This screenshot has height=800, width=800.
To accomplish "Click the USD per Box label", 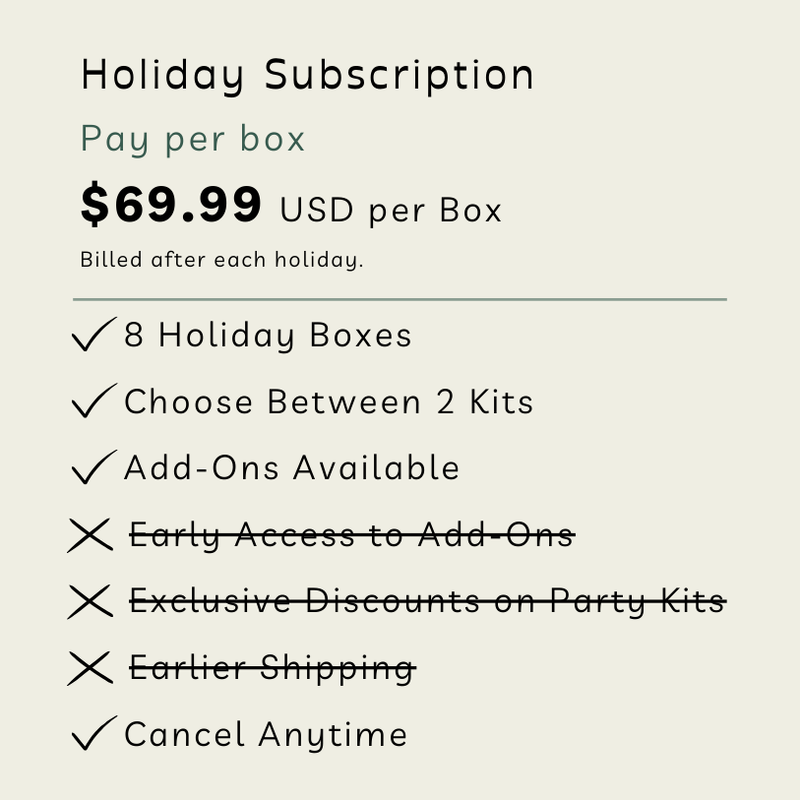I will [x=391, y=210].
